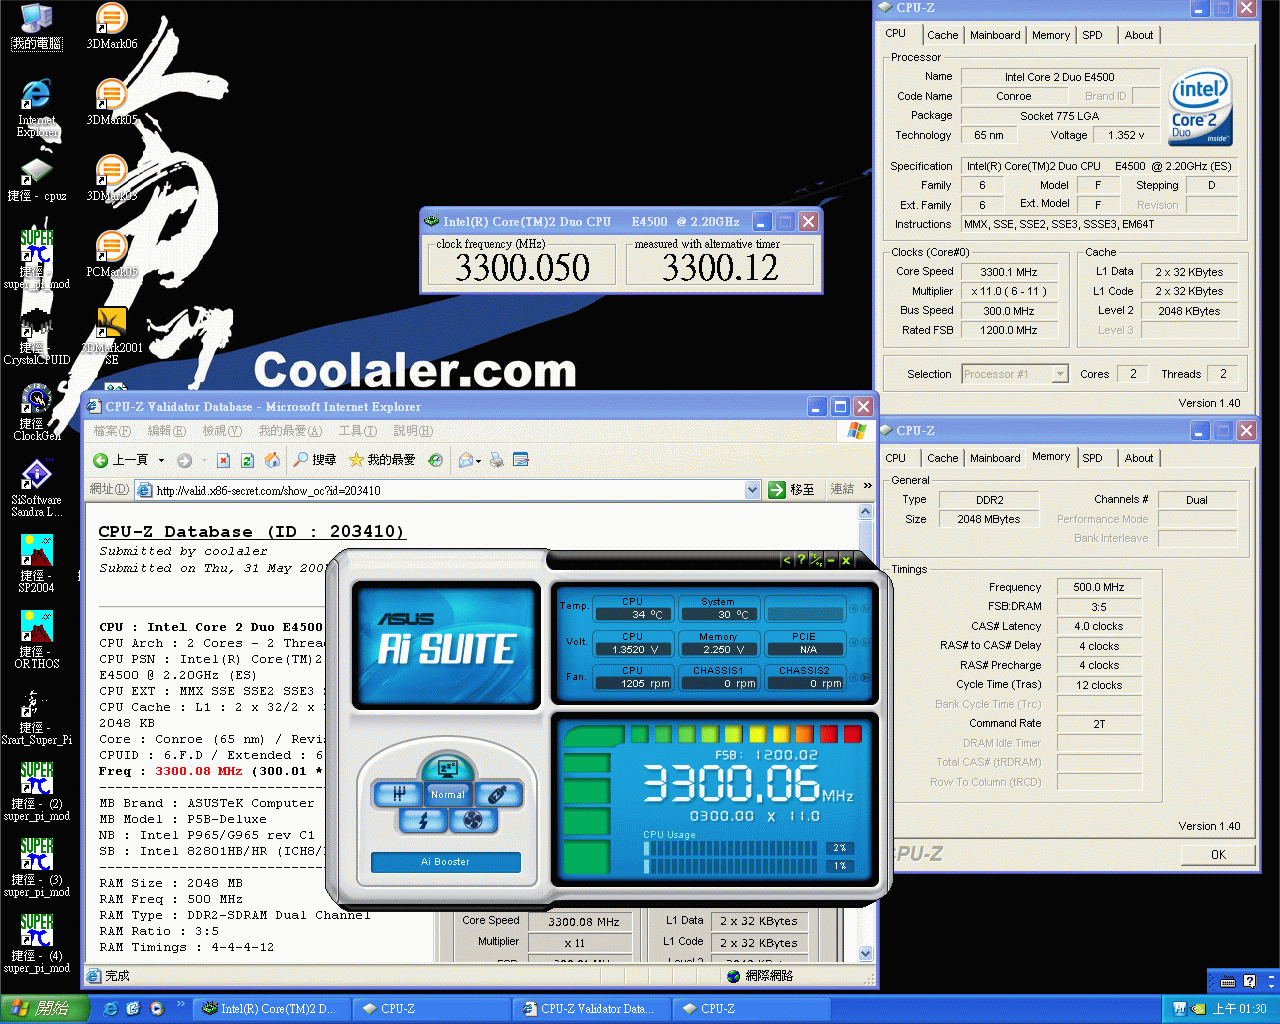Image resolution: width=1280 pixels, height=1024 pixels.
Task: Click IE Stop toolbar icon
Action: [223, 460]
